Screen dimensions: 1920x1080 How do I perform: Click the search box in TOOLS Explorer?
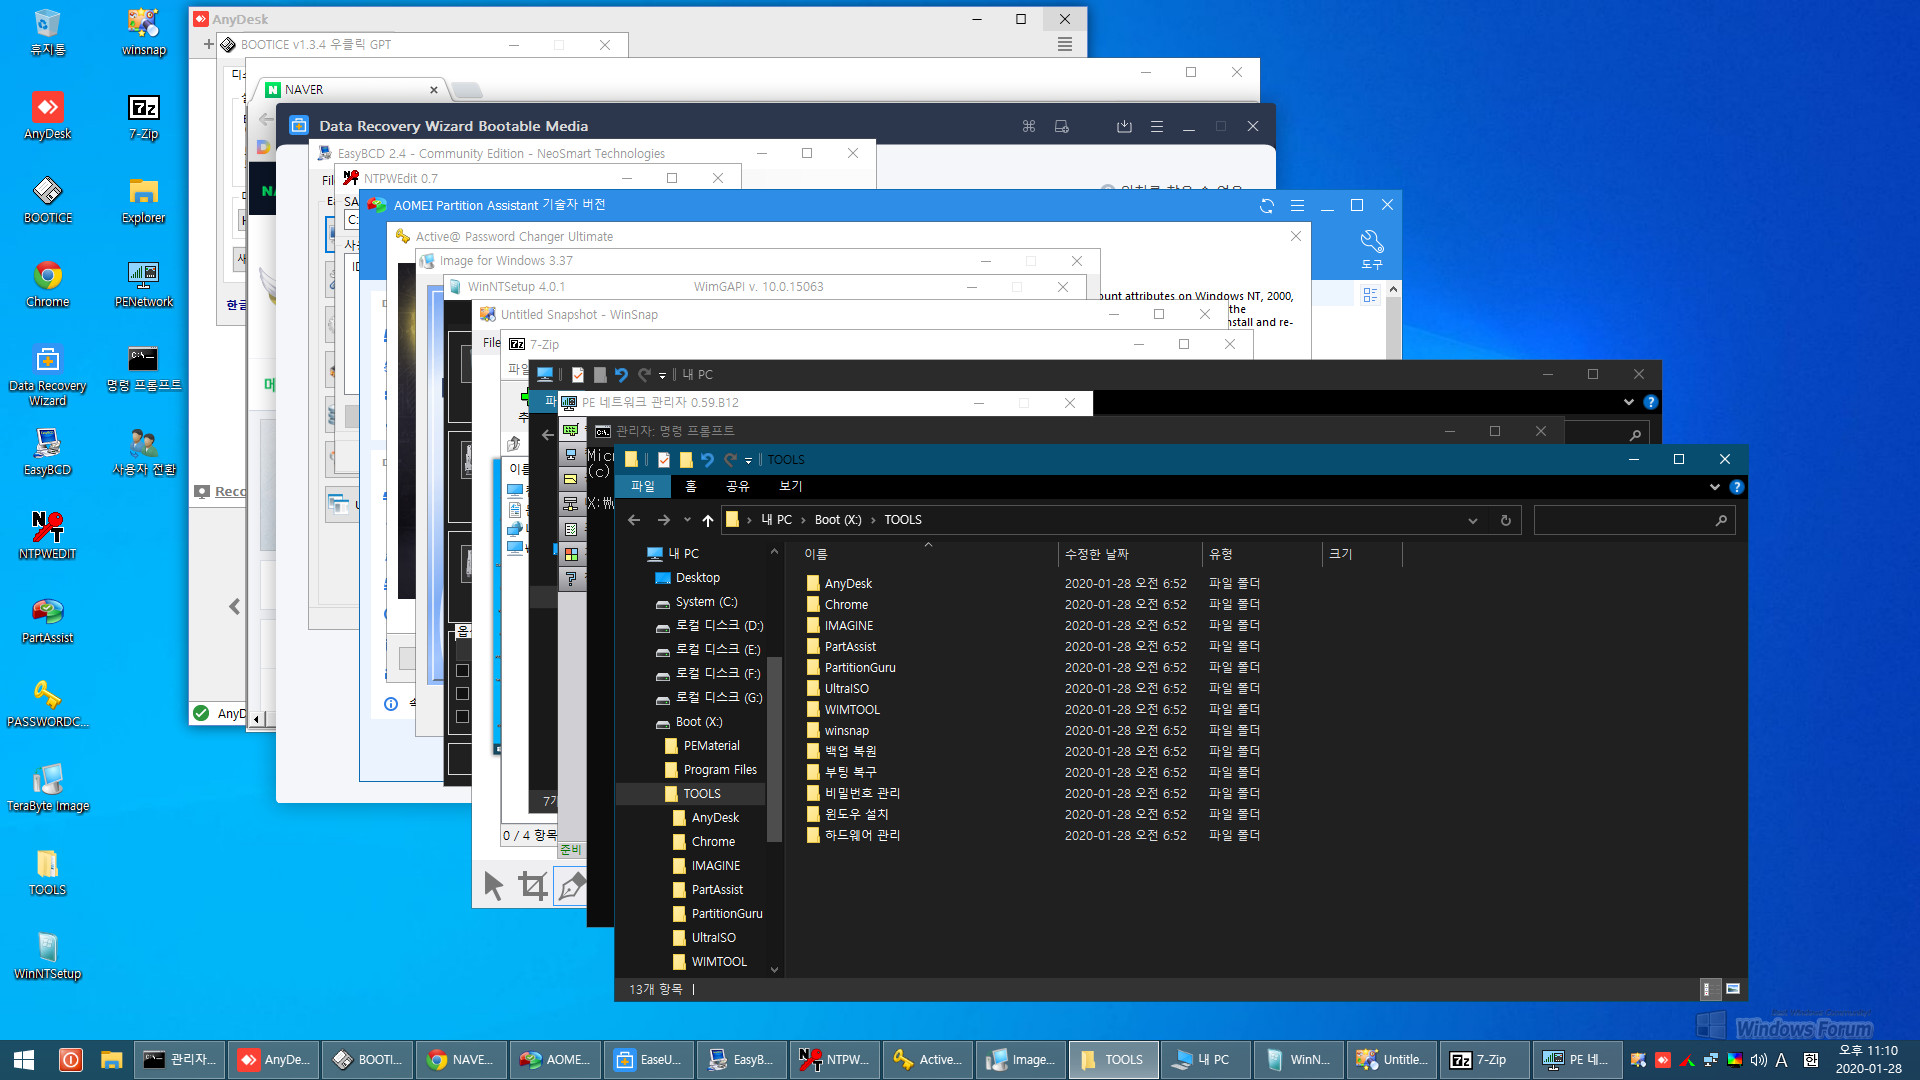[x=1634, y=520]
